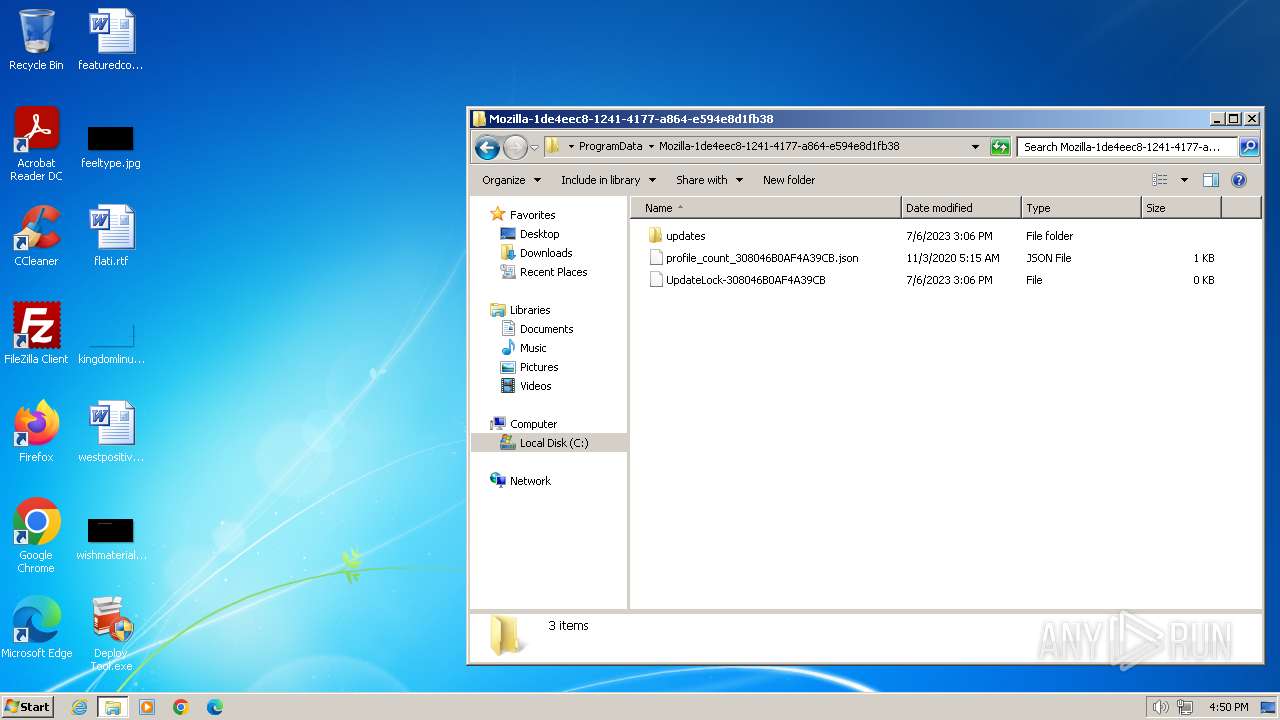
Task: Open the Include in library dropdown
Action: [x=608, y=180]
